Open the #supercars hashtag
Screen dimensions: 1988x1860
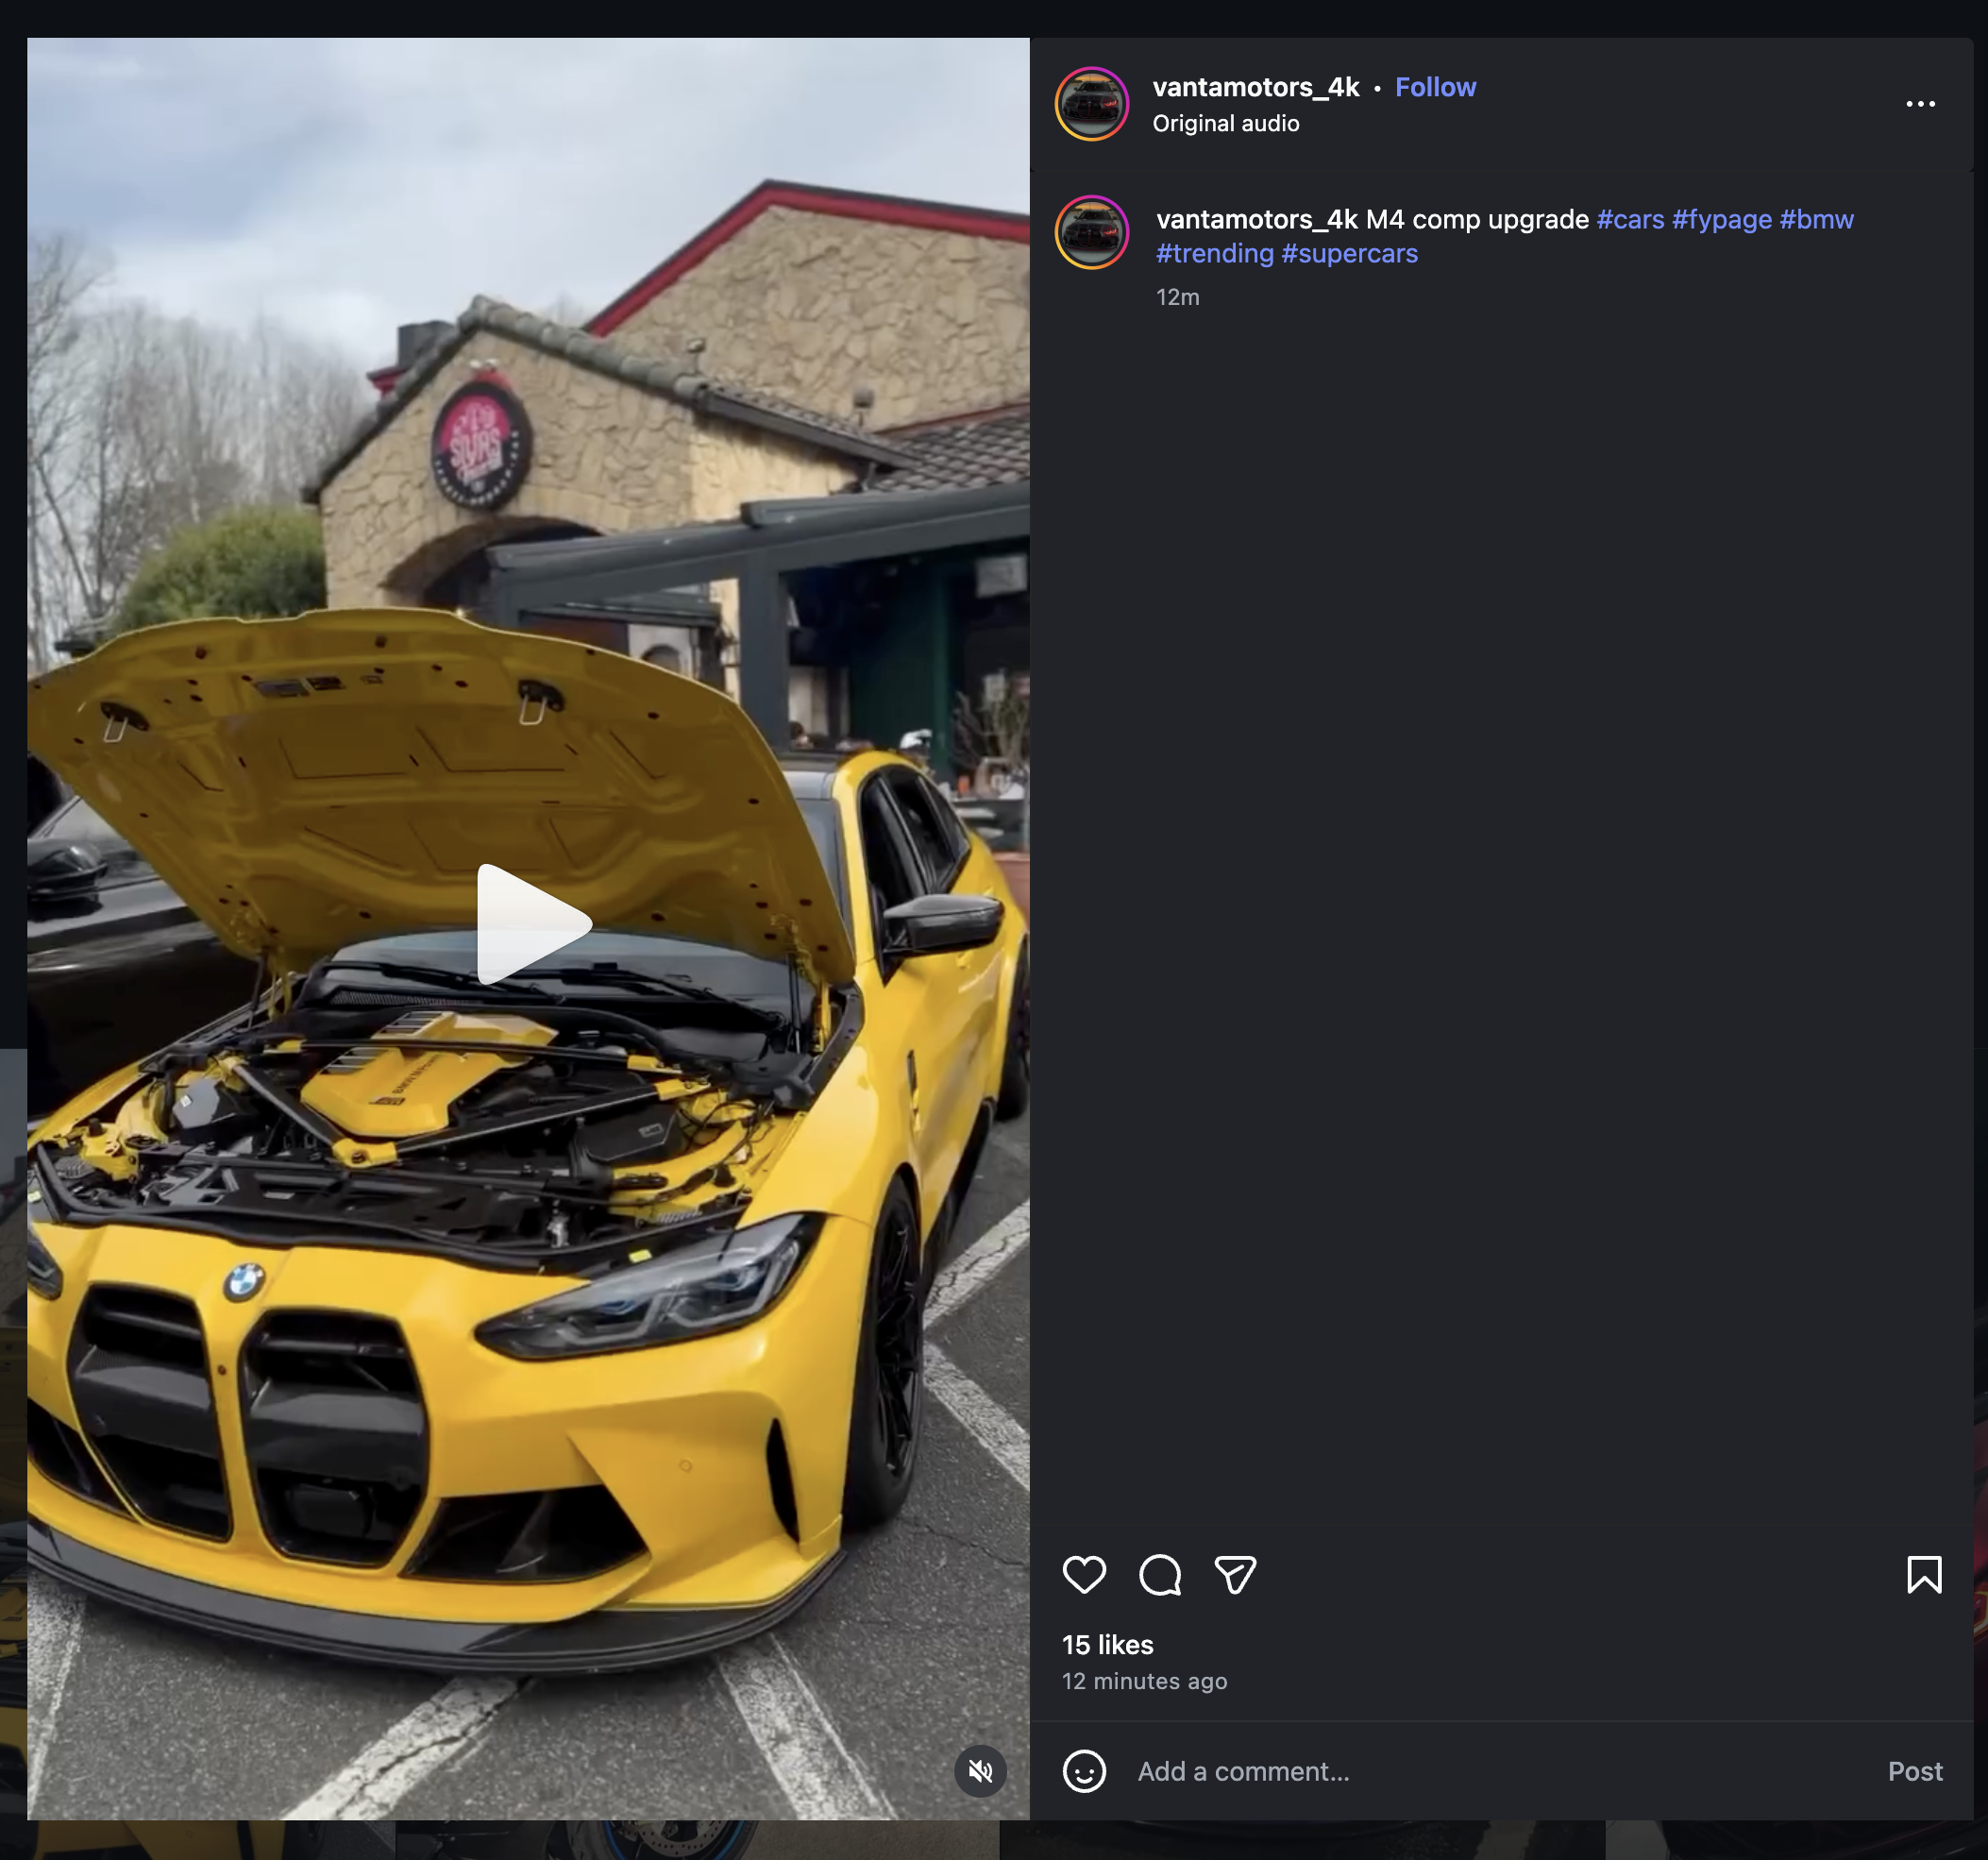pyautogui.click(x=1349, y=253)
